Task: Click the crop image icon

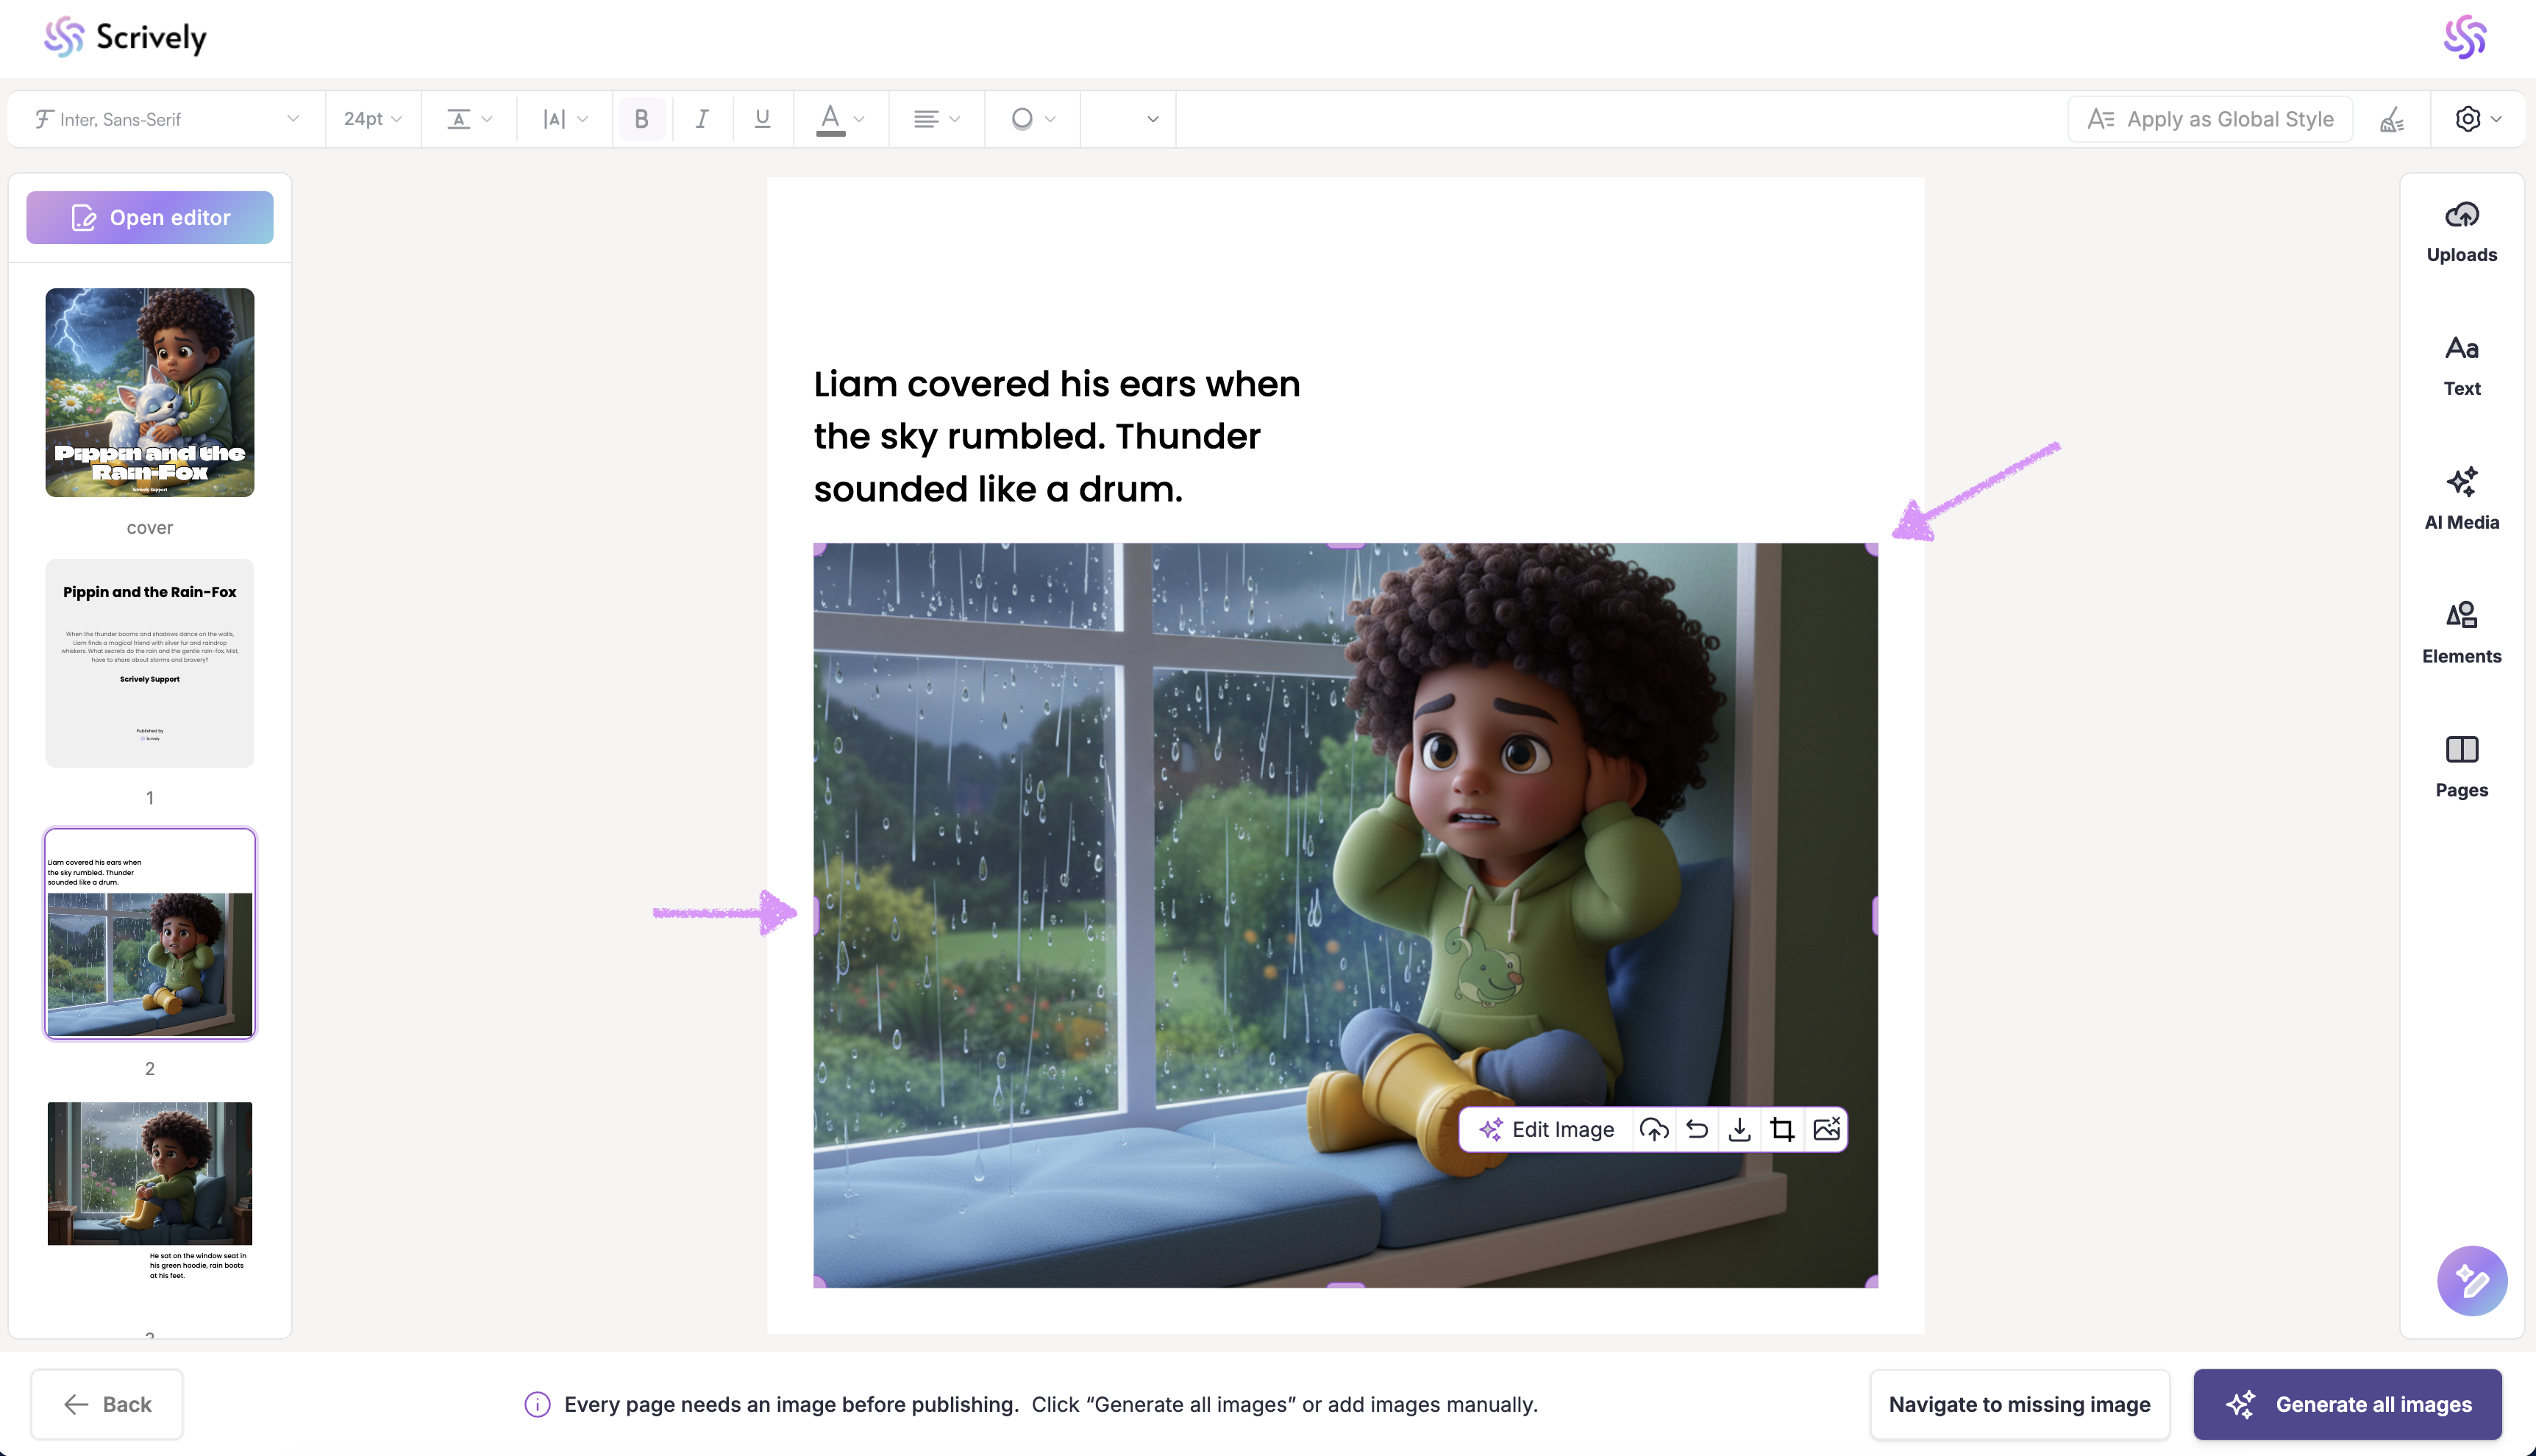Action: pyautogui.click(x=1781, y=1129)
